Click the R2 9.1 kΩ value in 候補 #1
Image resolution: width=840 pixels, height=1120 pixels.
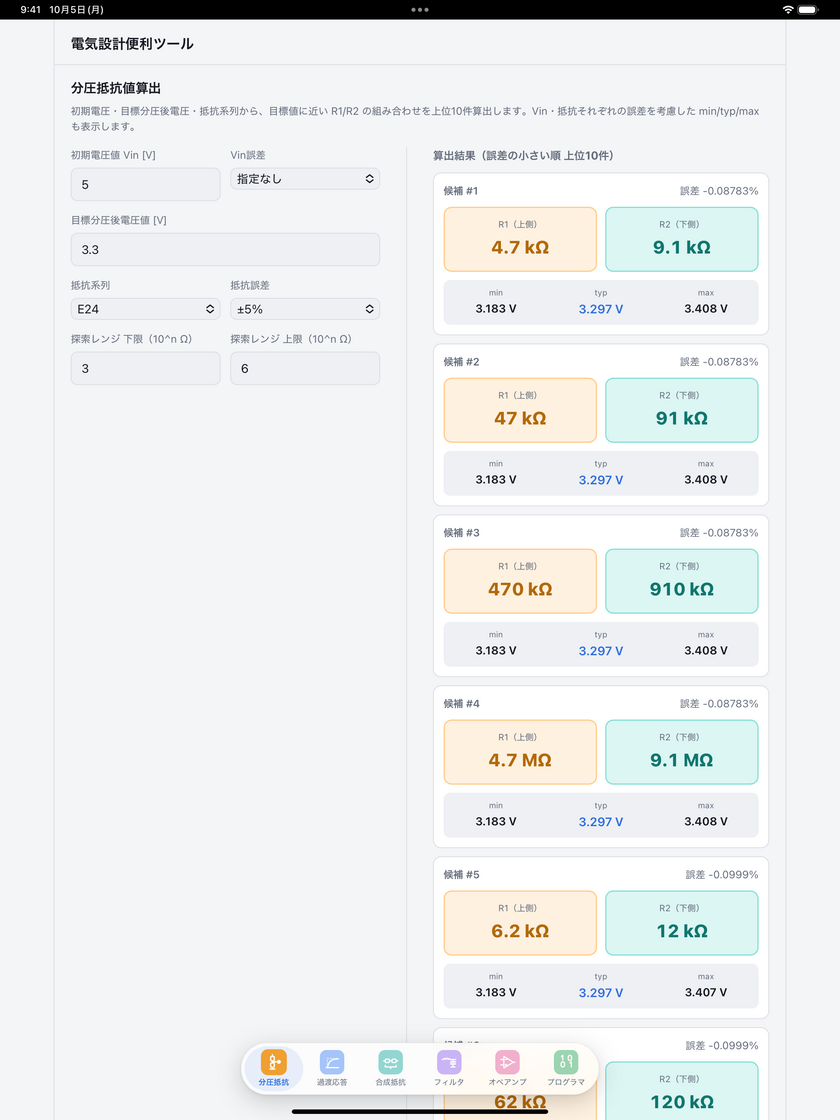point(681,247)
